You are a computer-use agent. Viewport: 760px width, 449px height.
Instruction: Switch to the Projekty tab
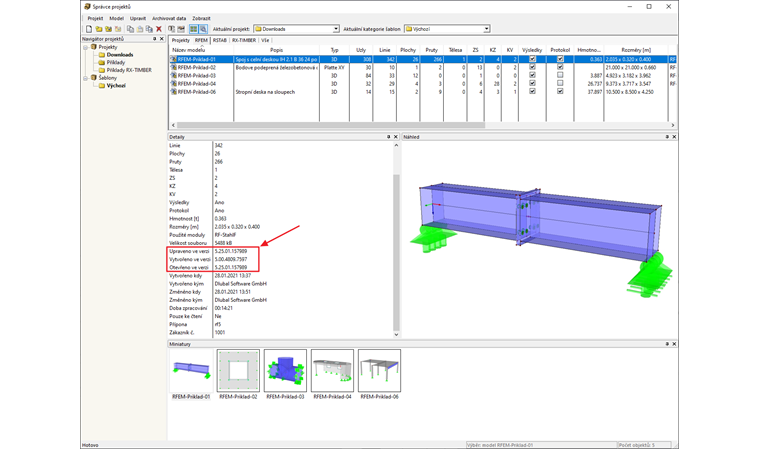pos(181,40)
